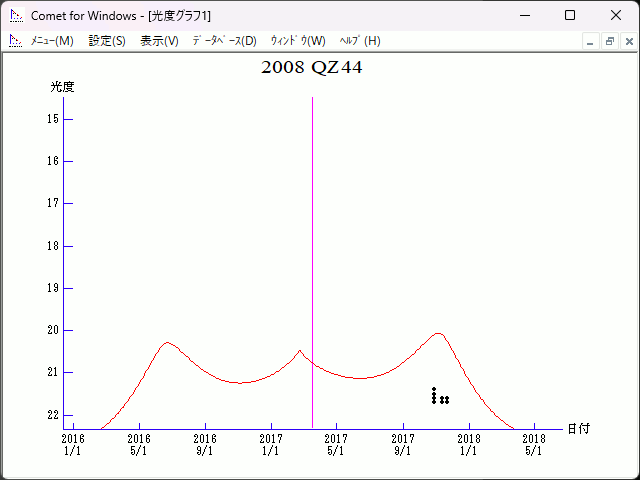Click the graph document icon in the menu bar
Screen dimensions: 640x480
[16, 41]
